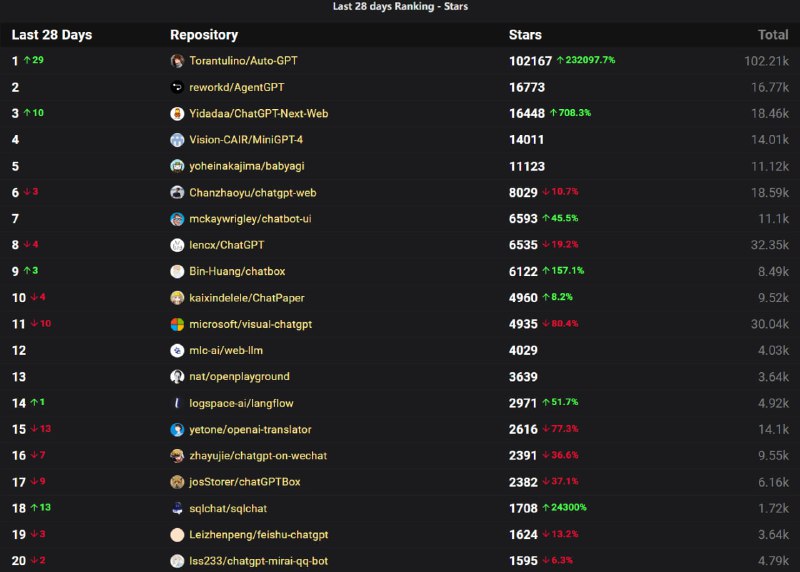This screenshot has width=800, height=572.
Task: Click the Last 28 Days column header
Action: click(x=52, y=35)
